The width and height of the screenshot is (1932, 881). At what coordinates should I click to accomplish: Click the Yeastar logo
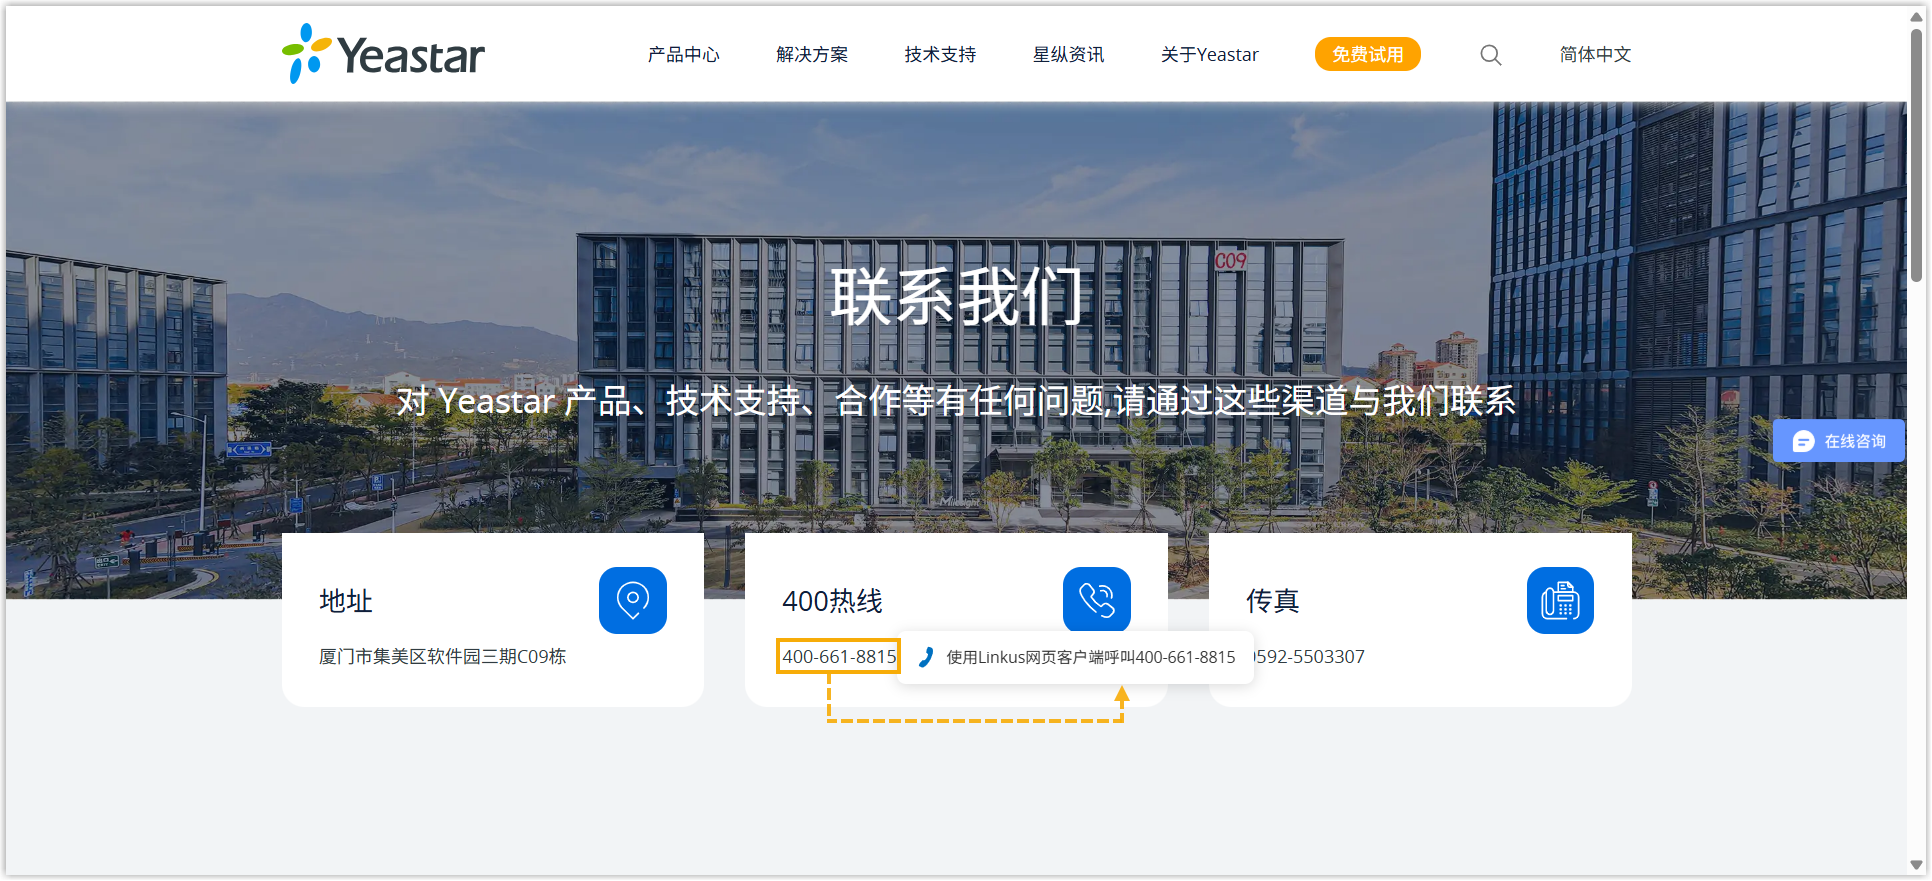[383, 54]
